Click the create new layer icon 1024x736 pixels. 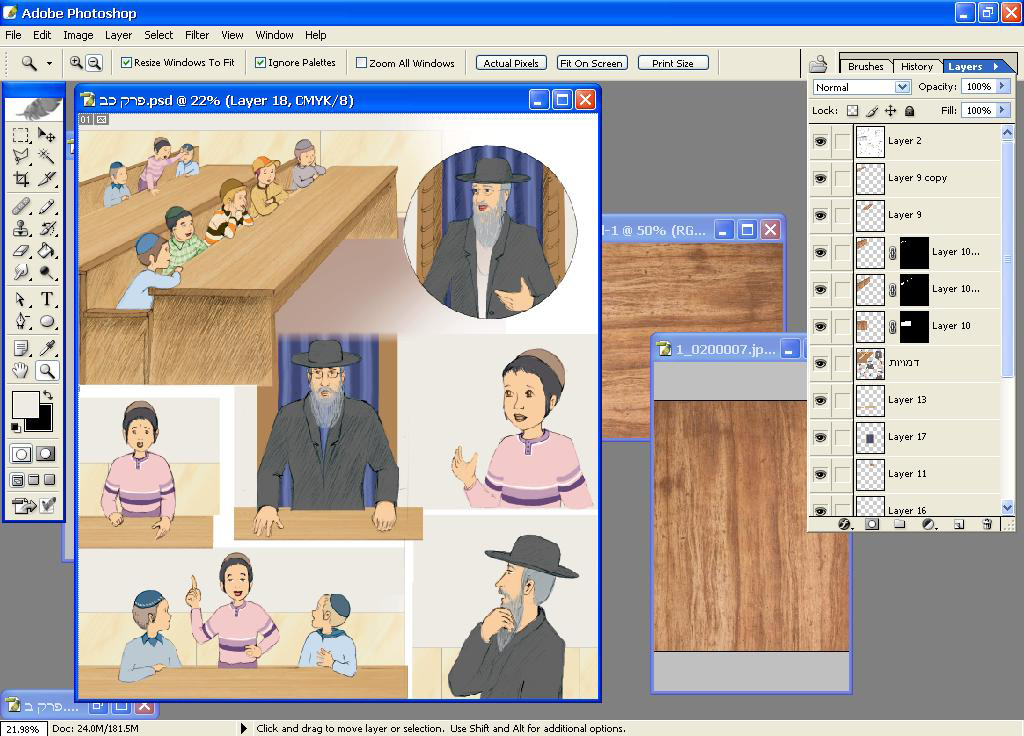958,524
